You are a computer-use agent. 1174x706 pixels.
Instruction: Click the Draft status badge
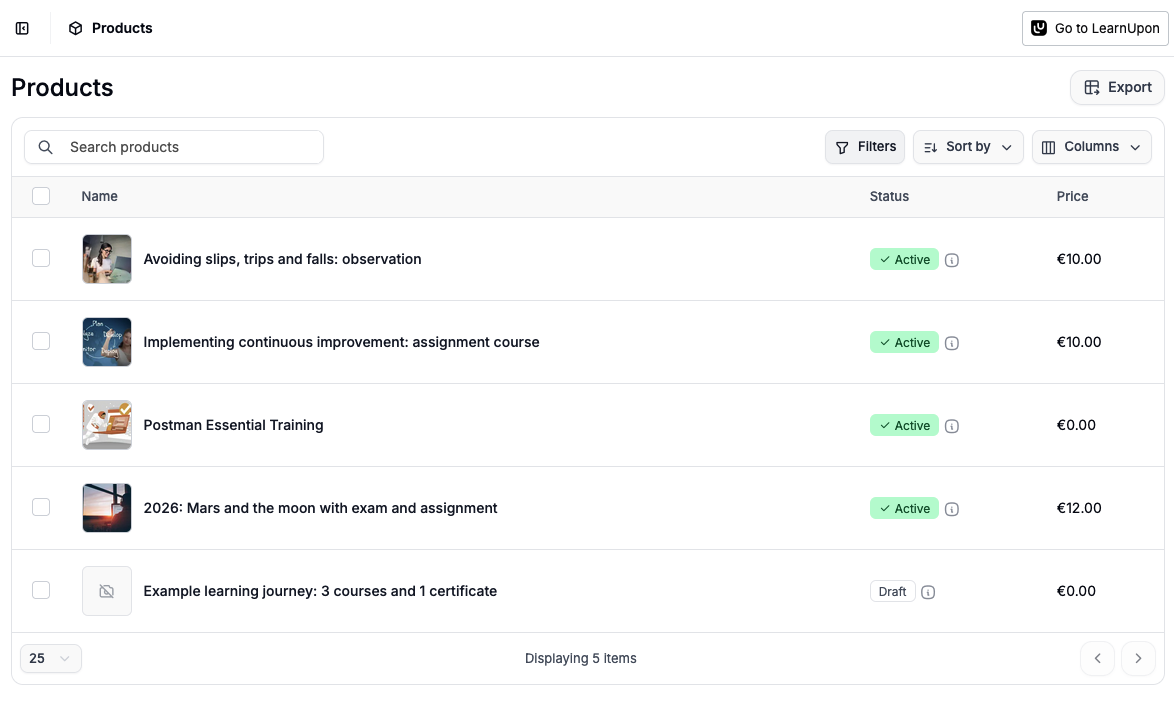click(x=892, y=592)
